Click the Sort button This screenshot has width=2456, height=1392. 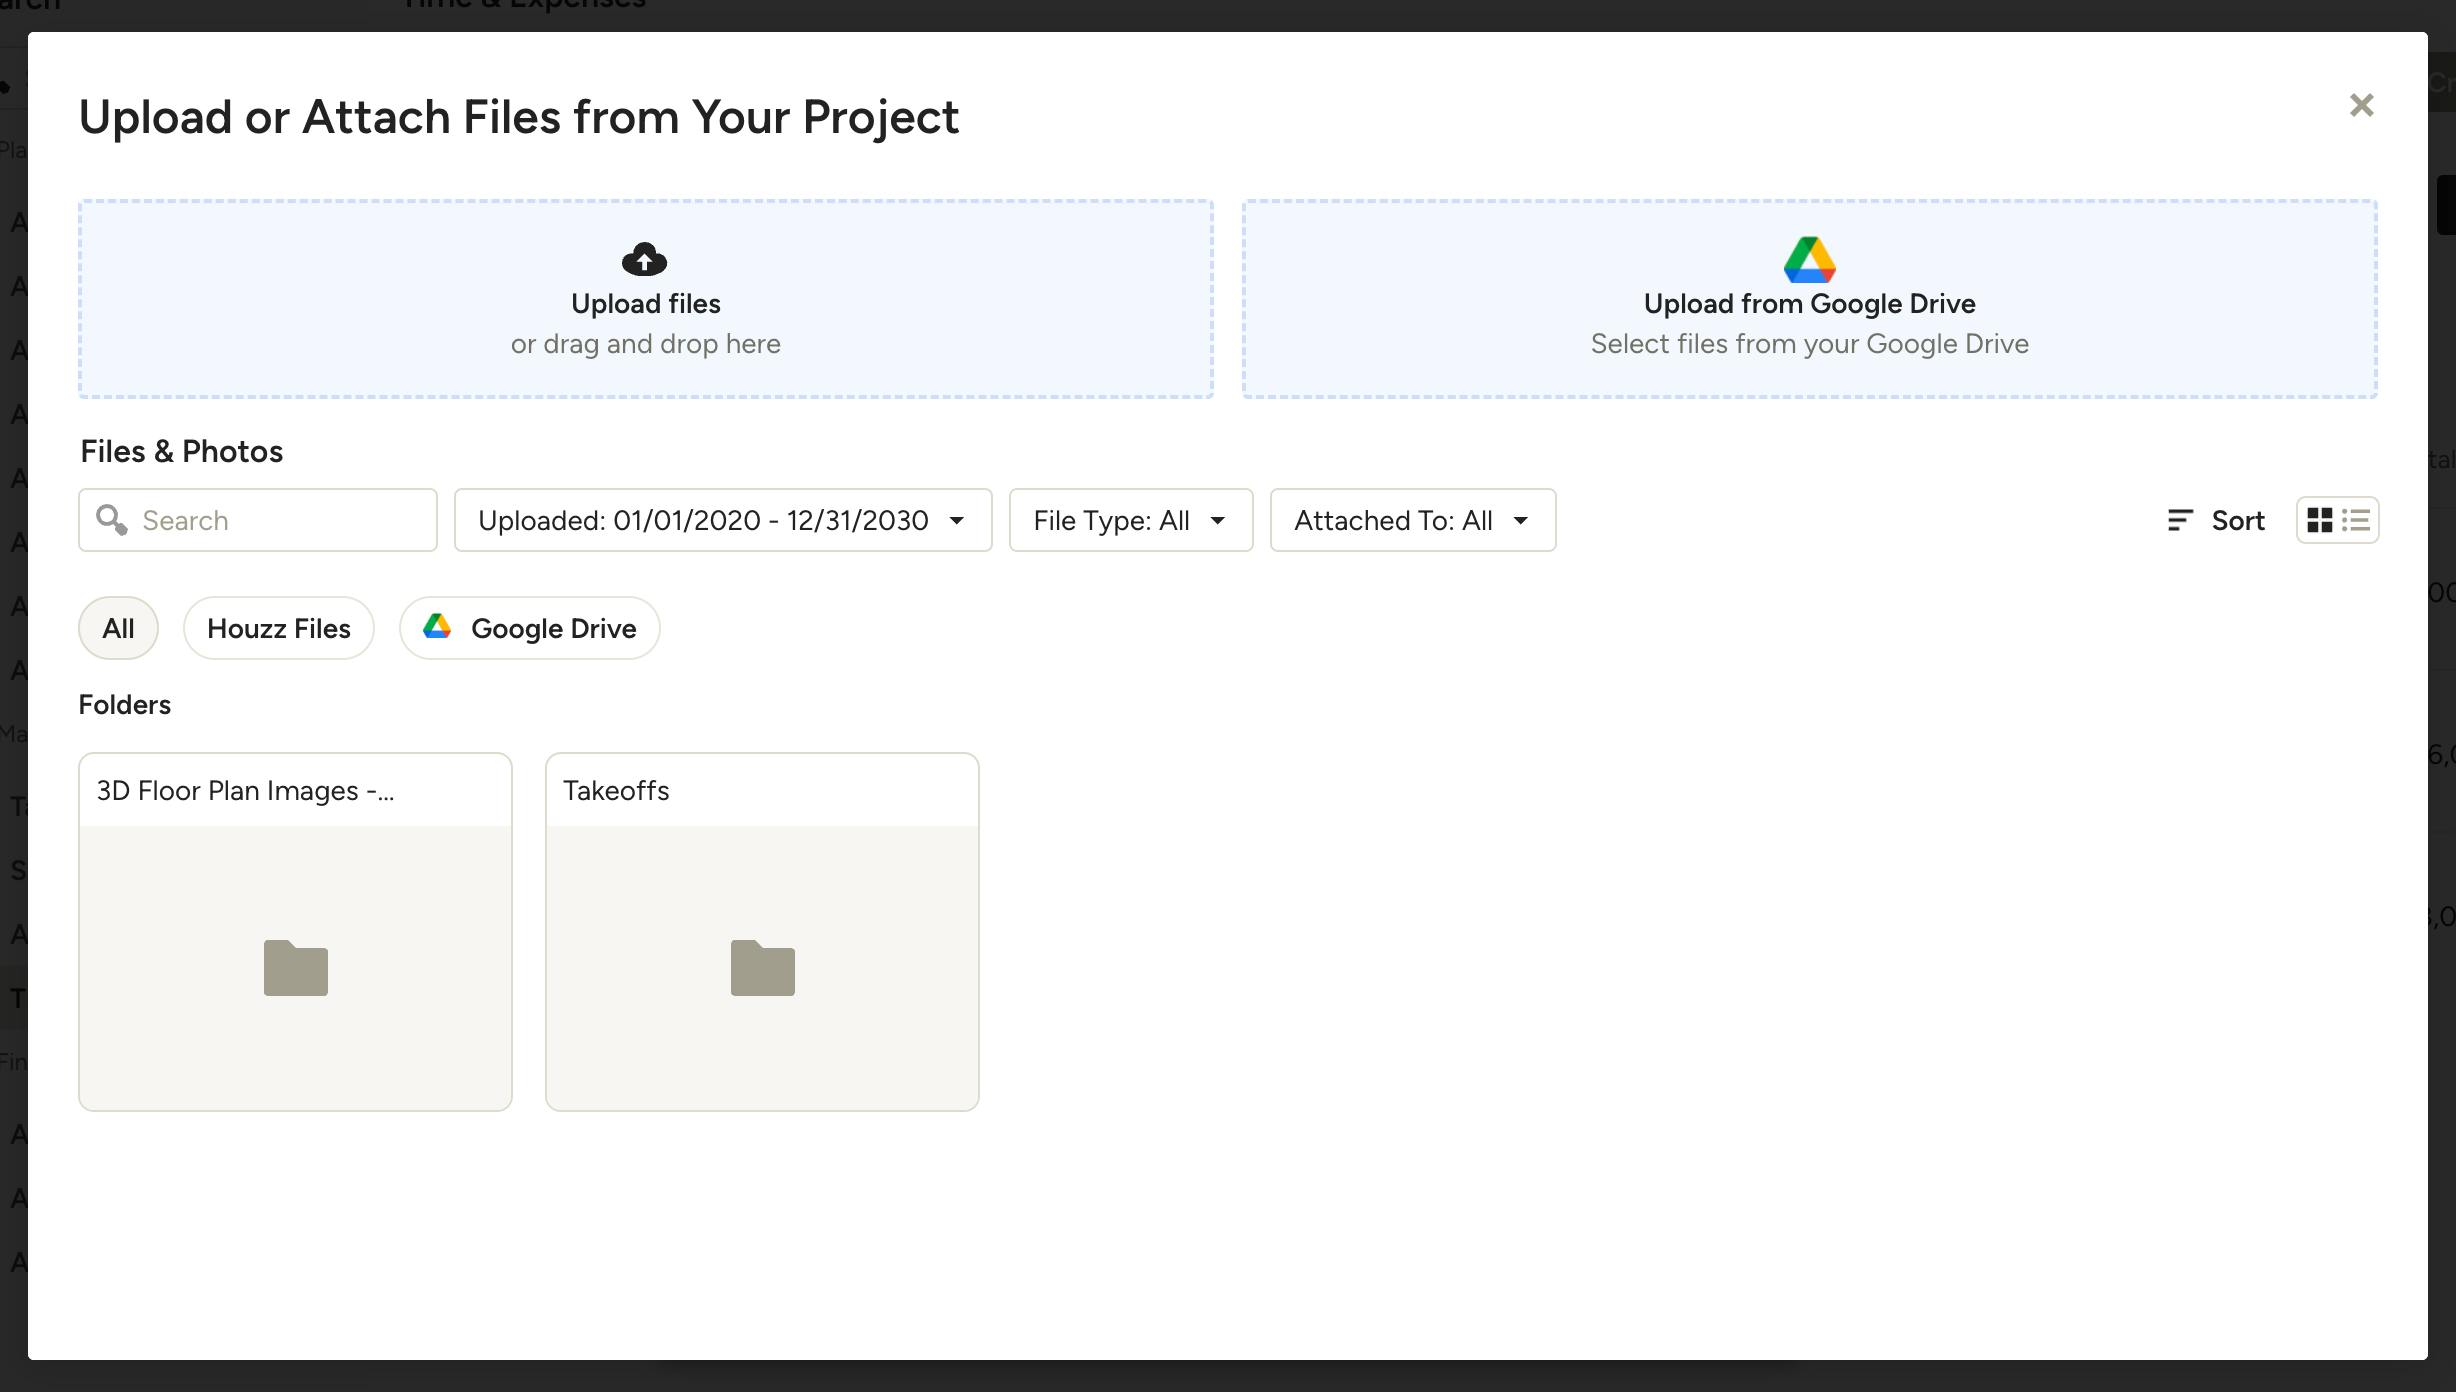pos(2237,520)
